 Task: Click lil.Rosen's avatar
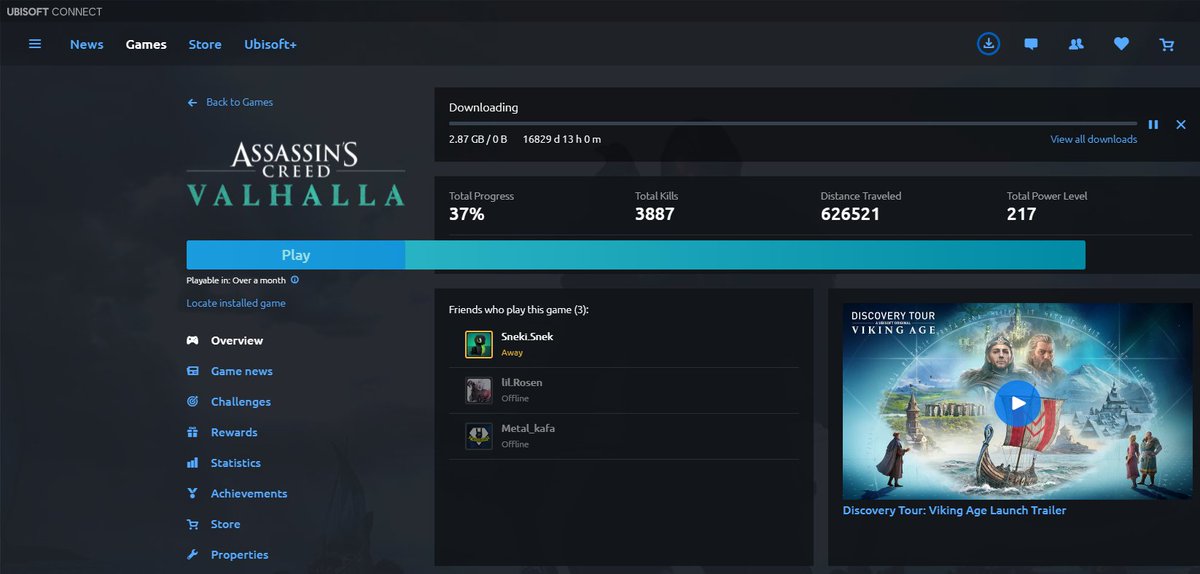point(479,390)
